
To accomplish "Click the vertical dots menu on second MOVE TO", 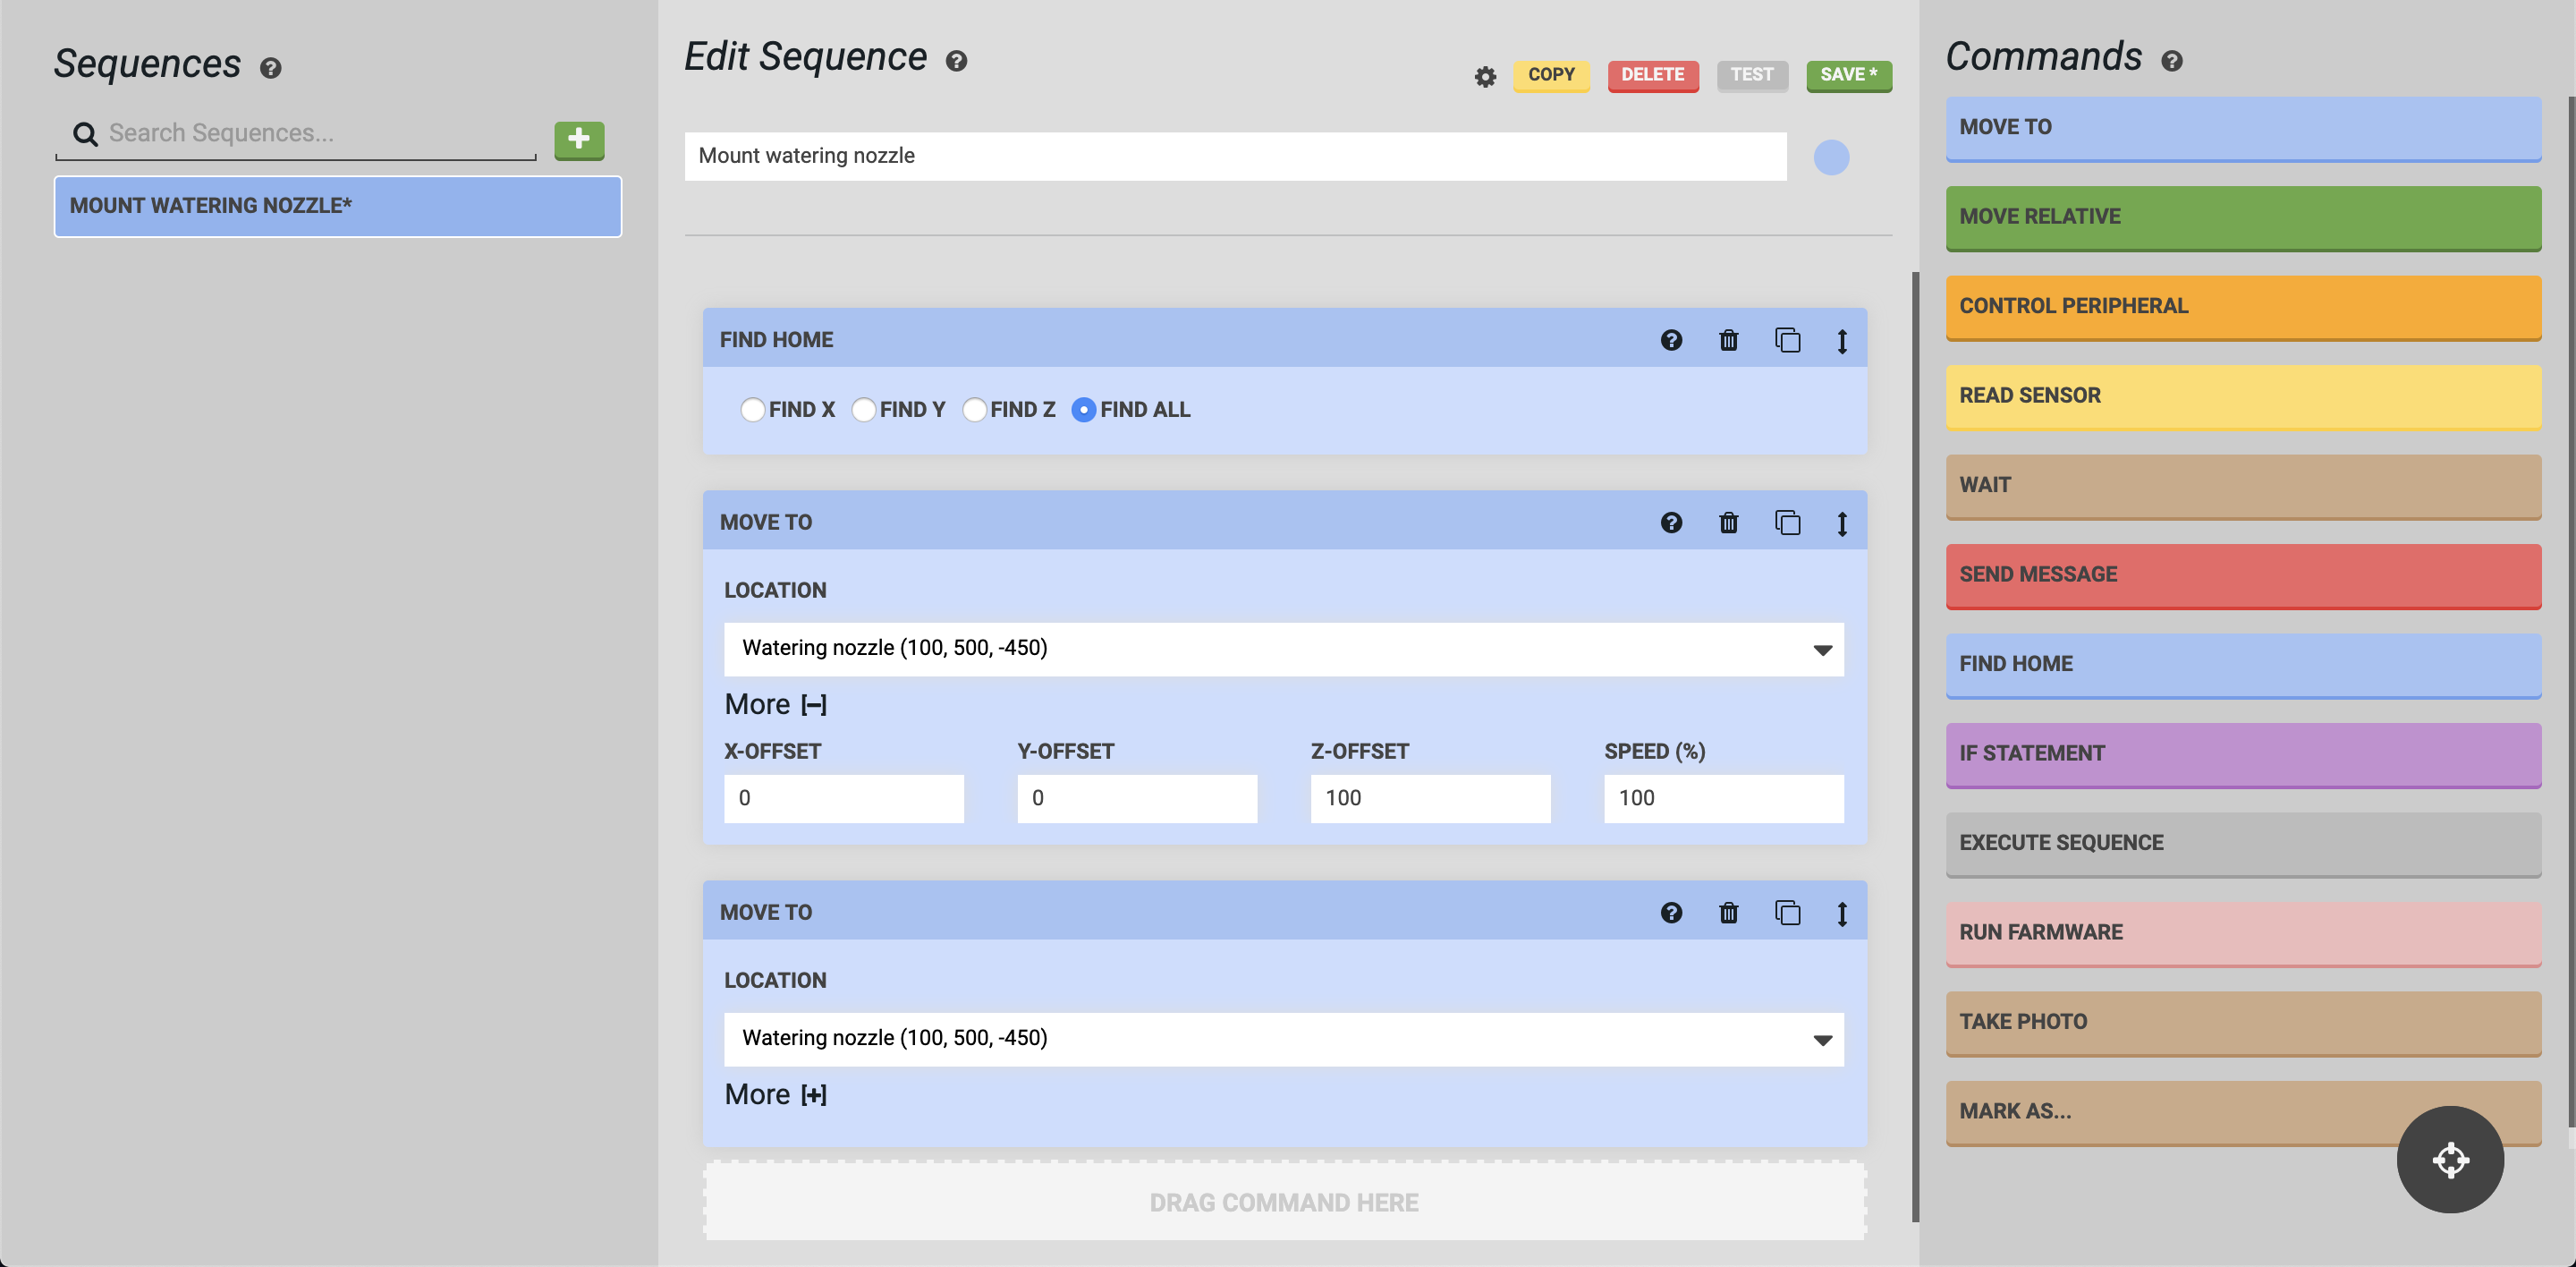I will click(x=1842, y=910).
